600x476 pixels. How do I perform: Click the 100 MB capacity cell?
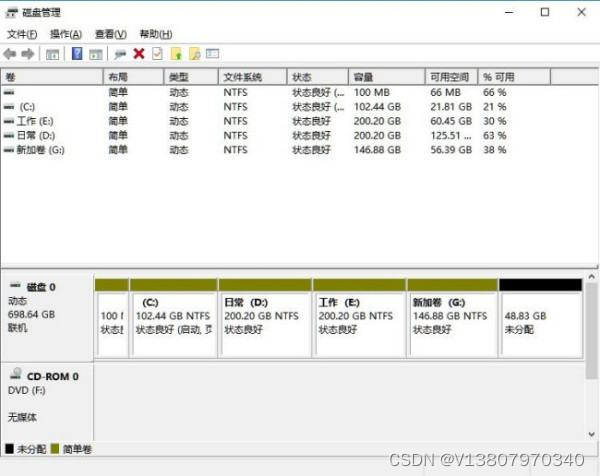pyautogui.click(x=372, y=93)
